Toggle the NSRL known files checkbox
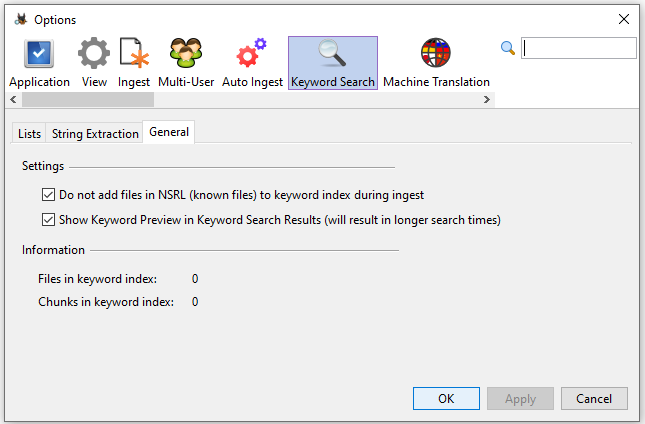 pyautogui.click(x=48, y=195)
